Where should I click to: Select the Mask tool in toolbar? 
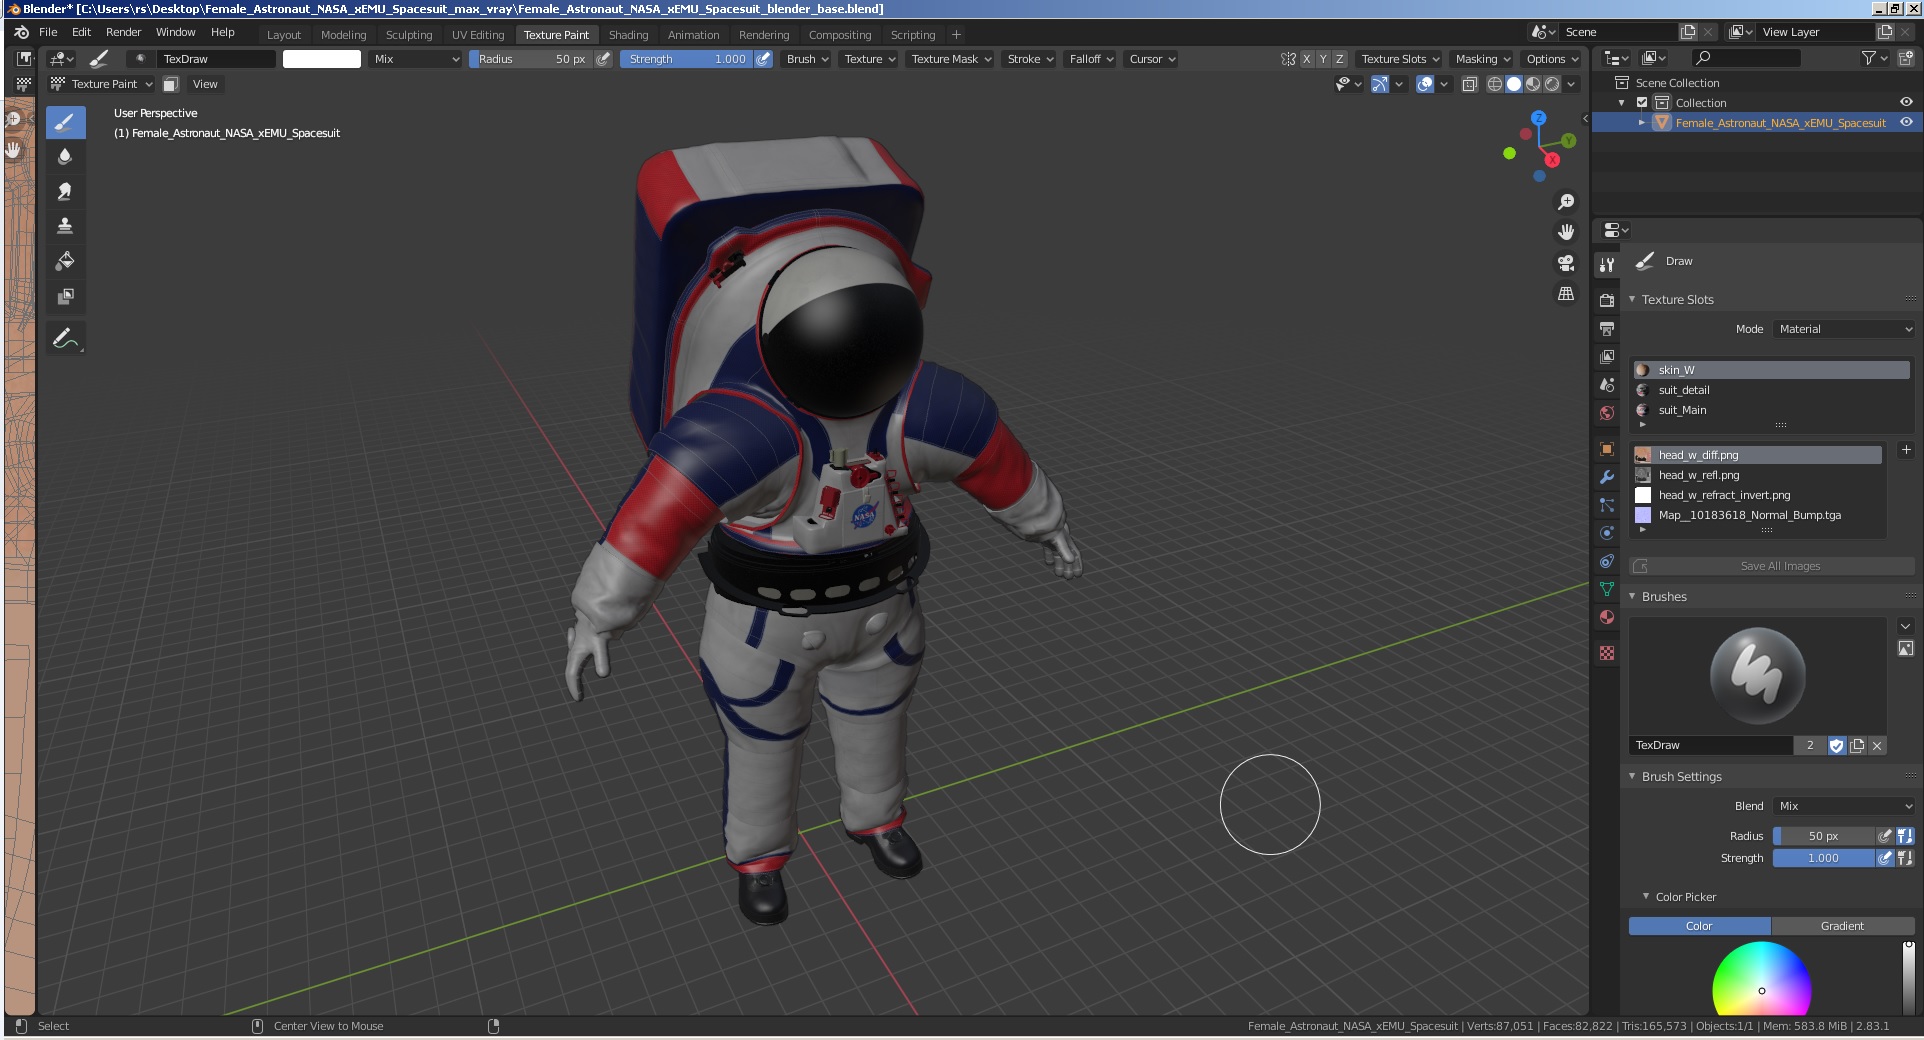(65, 296)
